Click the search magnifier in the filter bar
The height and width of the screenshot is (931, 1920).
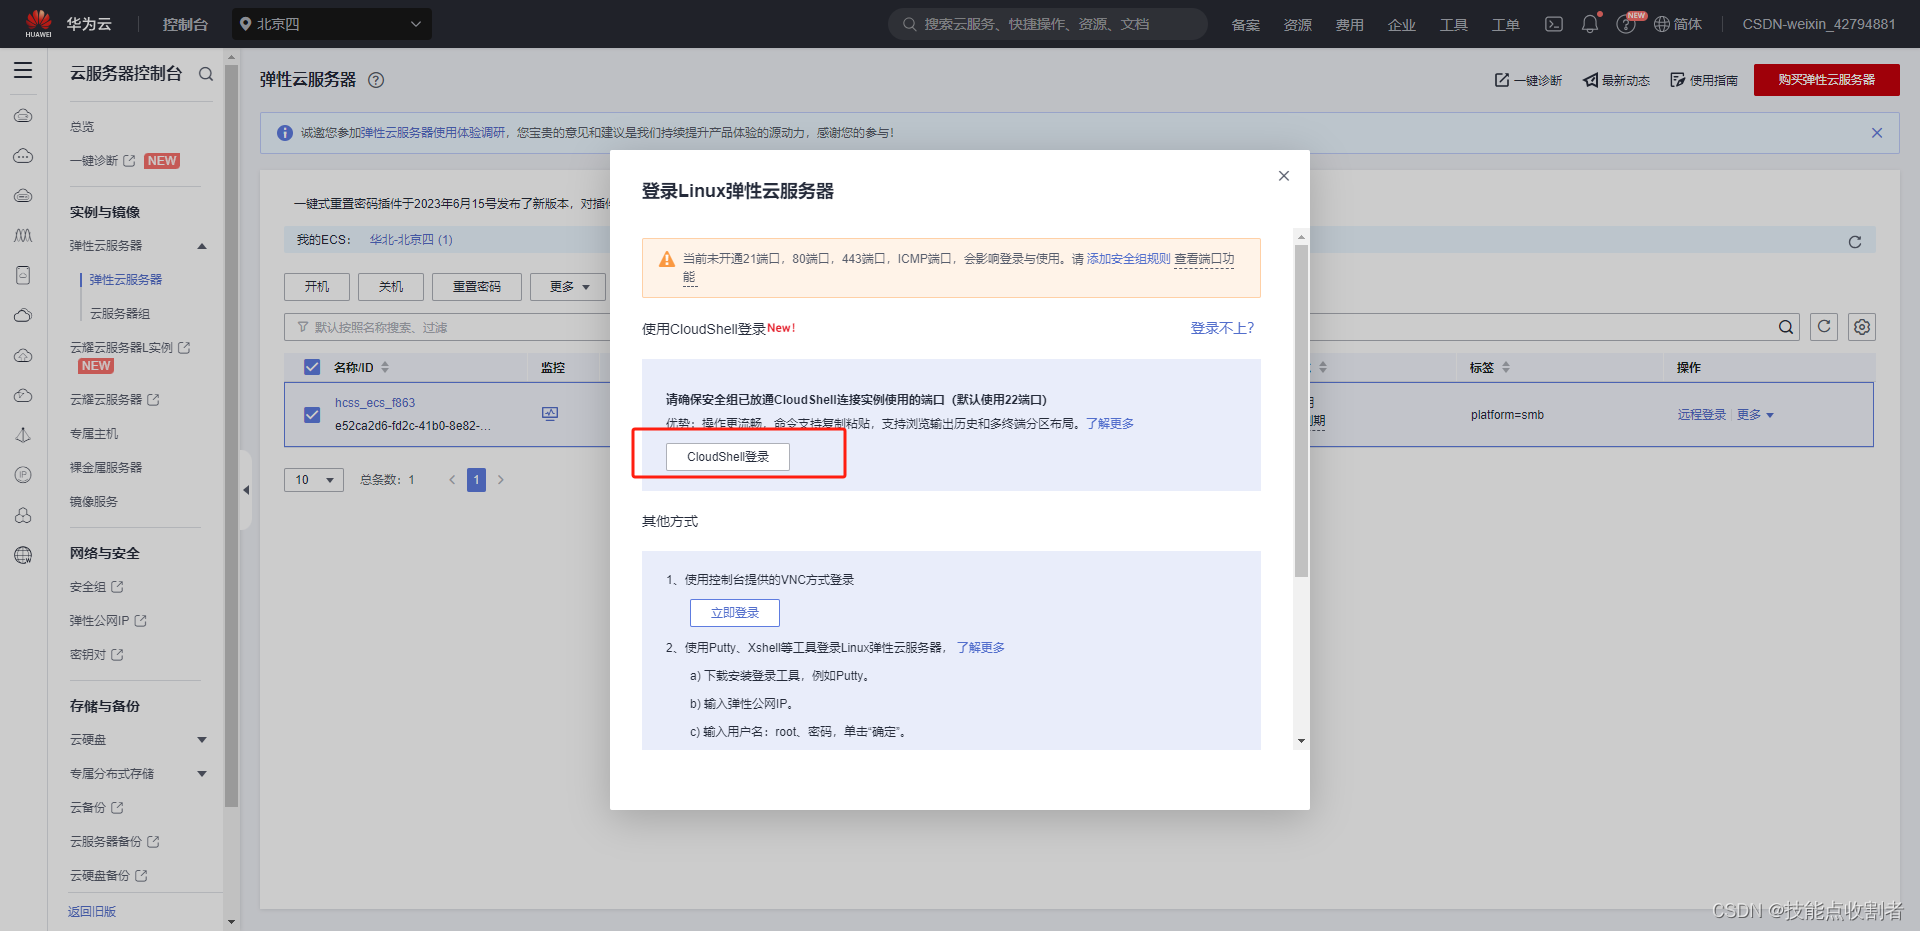[1786, 327]
